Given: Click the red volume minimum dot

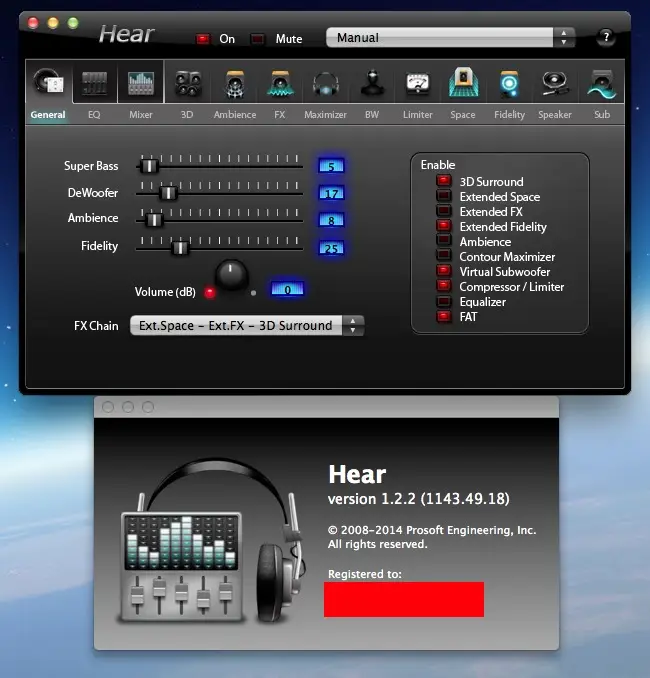Looking at the screenshot, I should point(210,293).
